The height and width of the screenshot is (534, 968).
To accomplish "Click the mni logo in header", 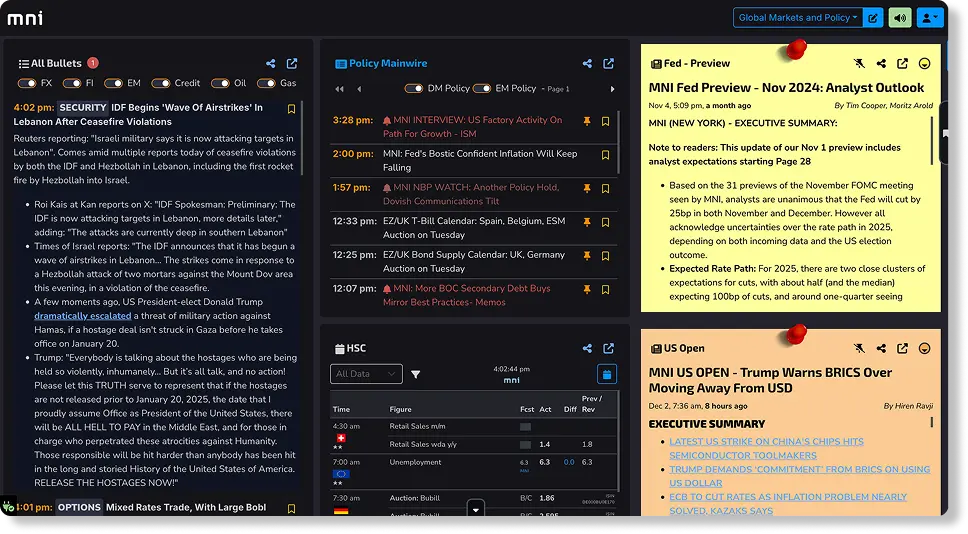I will (25, 19).
